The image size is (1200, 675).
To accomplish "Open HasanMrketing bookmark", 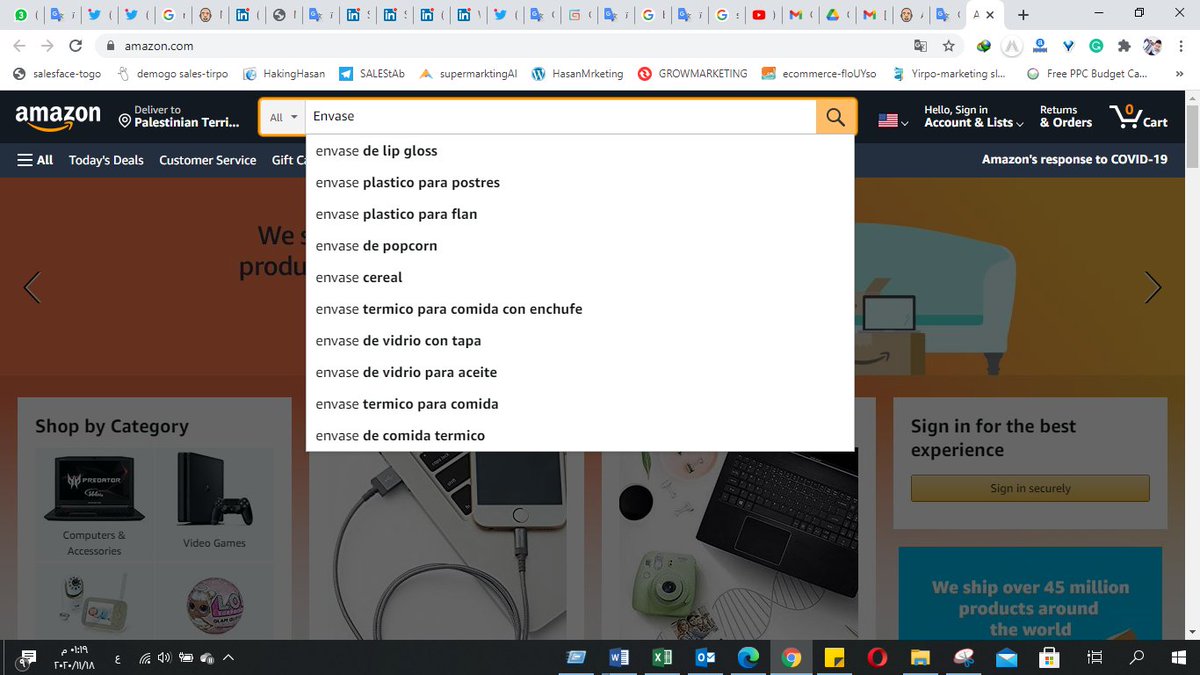I will click(x=578, y=74).
